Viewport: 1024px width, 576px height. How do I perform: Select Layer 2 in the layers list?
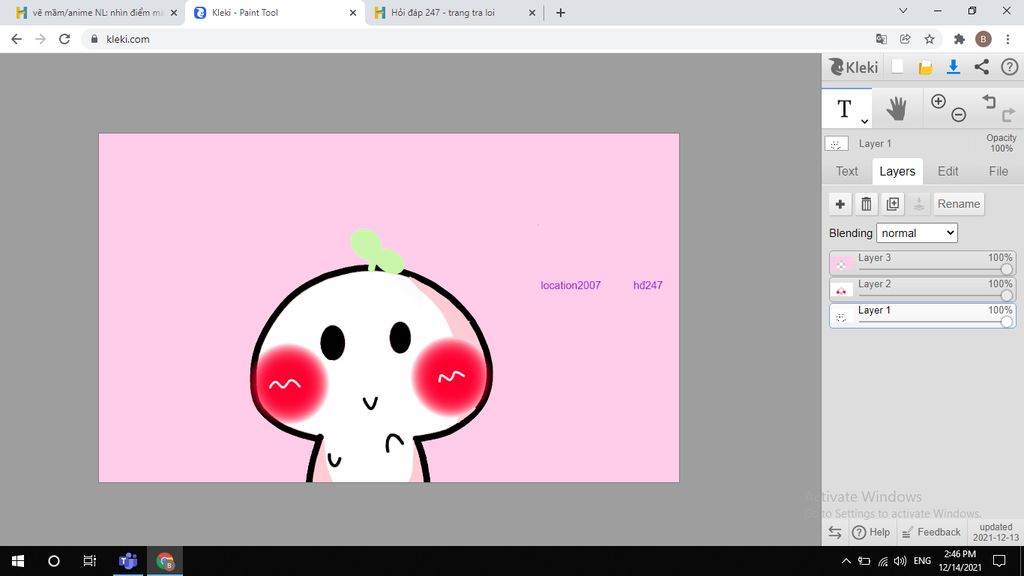click(x=922, y=289)
